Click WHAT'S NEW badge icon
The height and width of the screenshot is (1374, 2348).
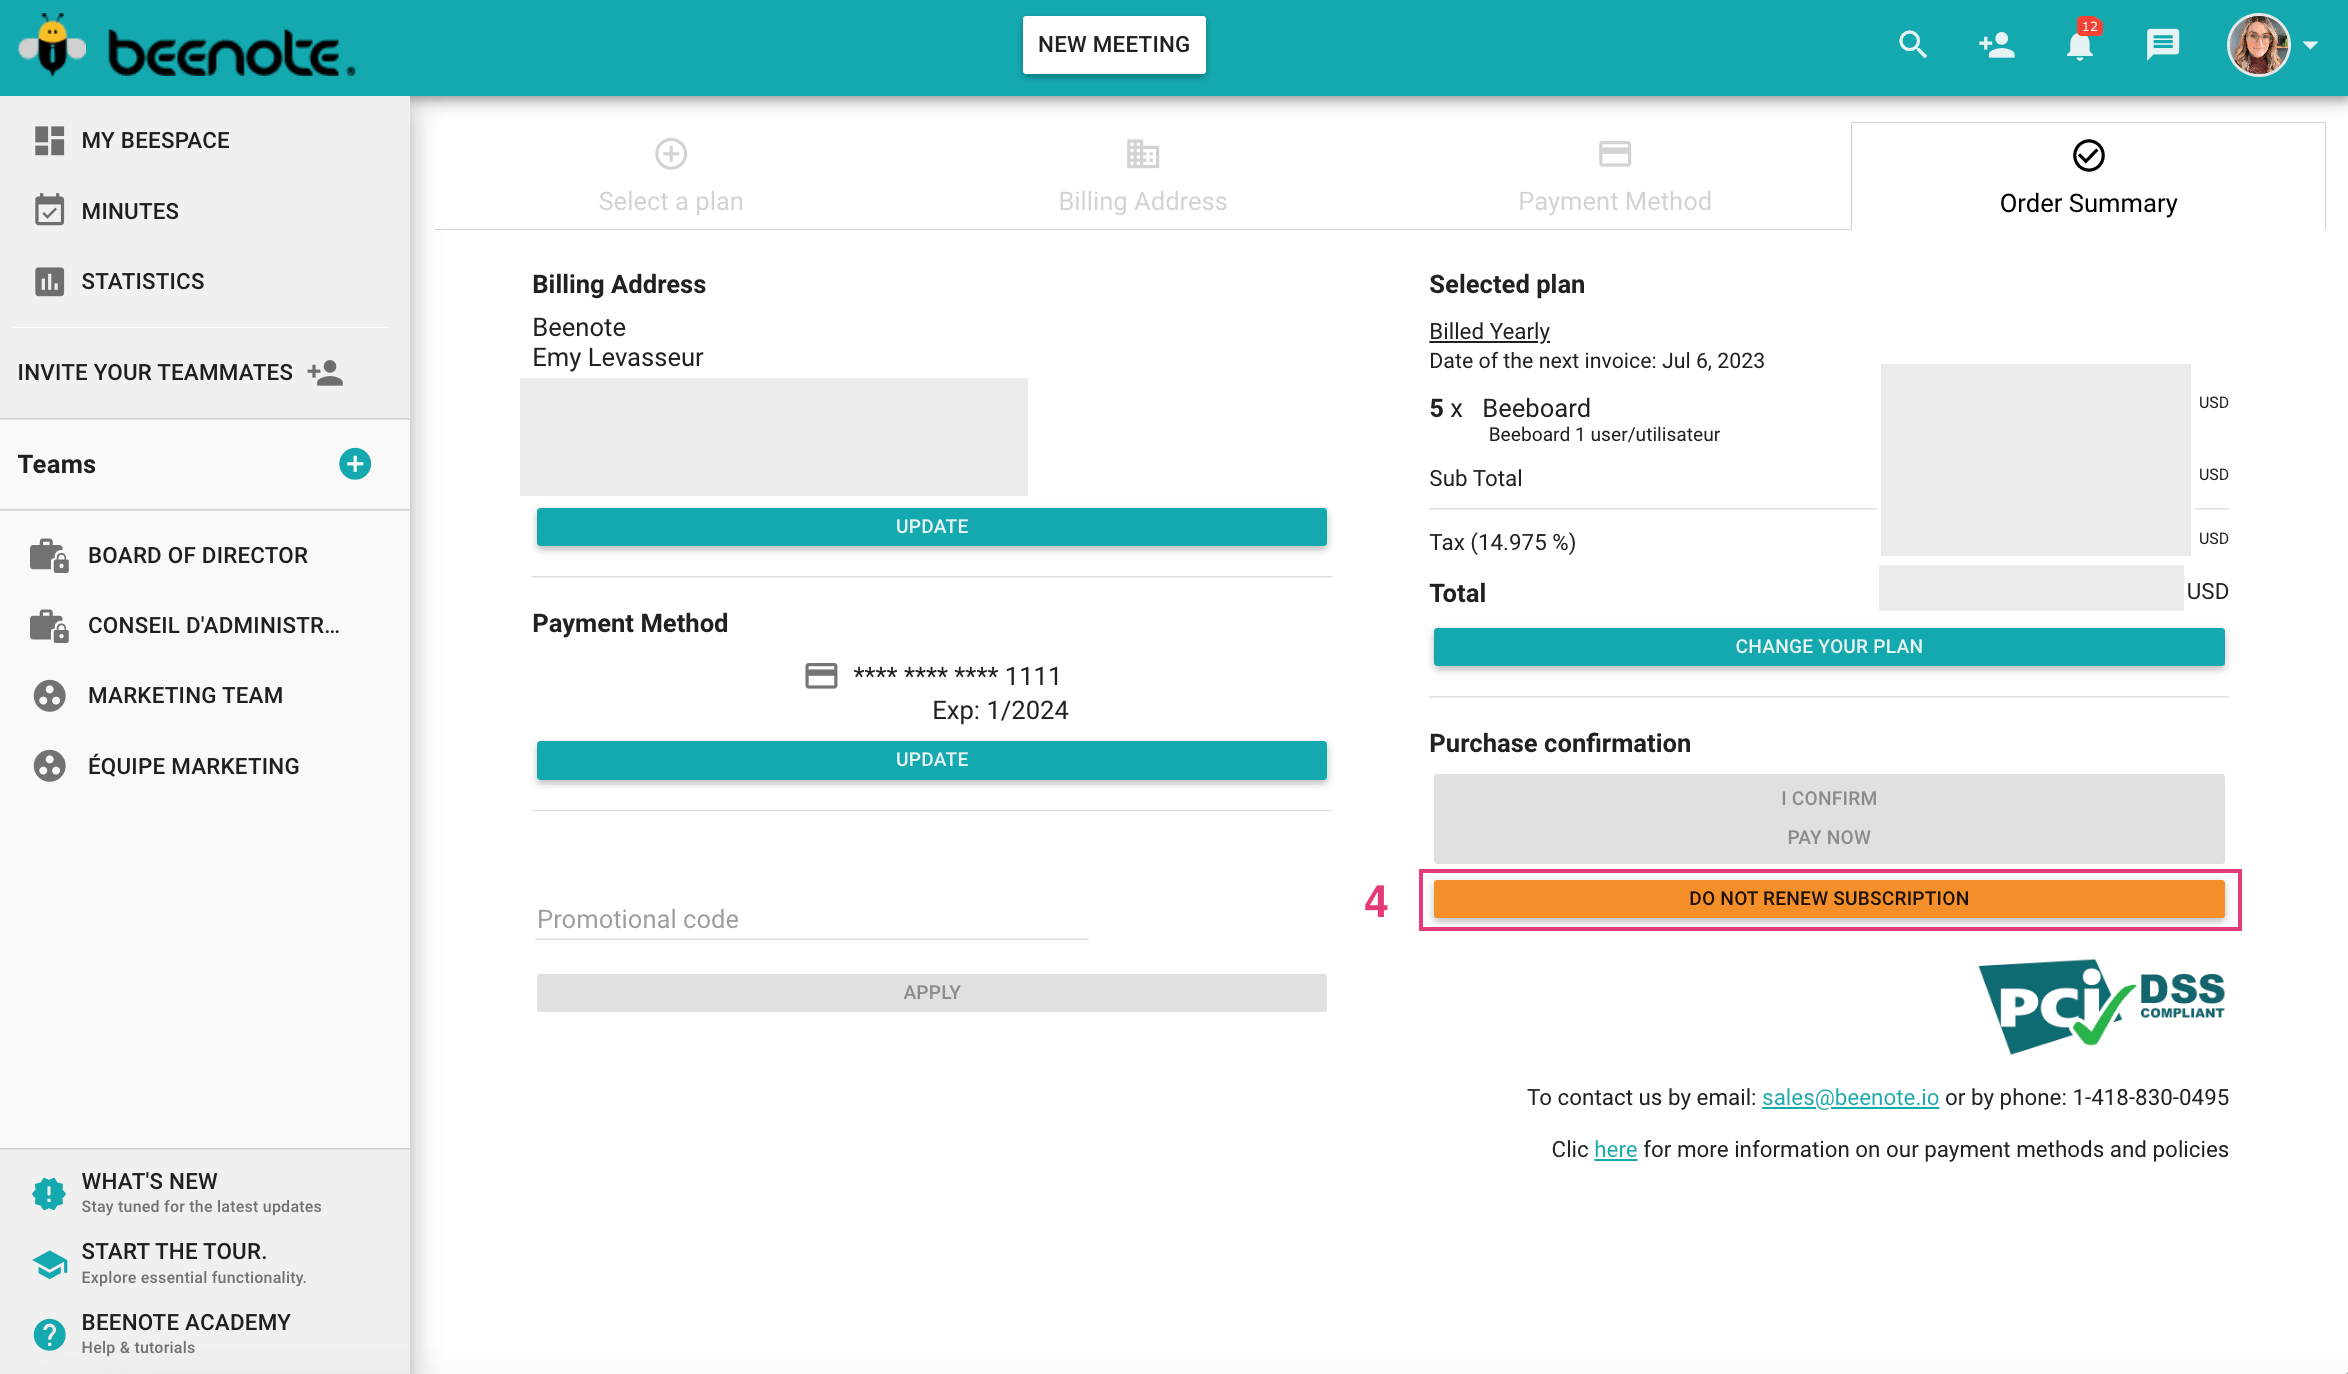click(x=49, y=1193)
